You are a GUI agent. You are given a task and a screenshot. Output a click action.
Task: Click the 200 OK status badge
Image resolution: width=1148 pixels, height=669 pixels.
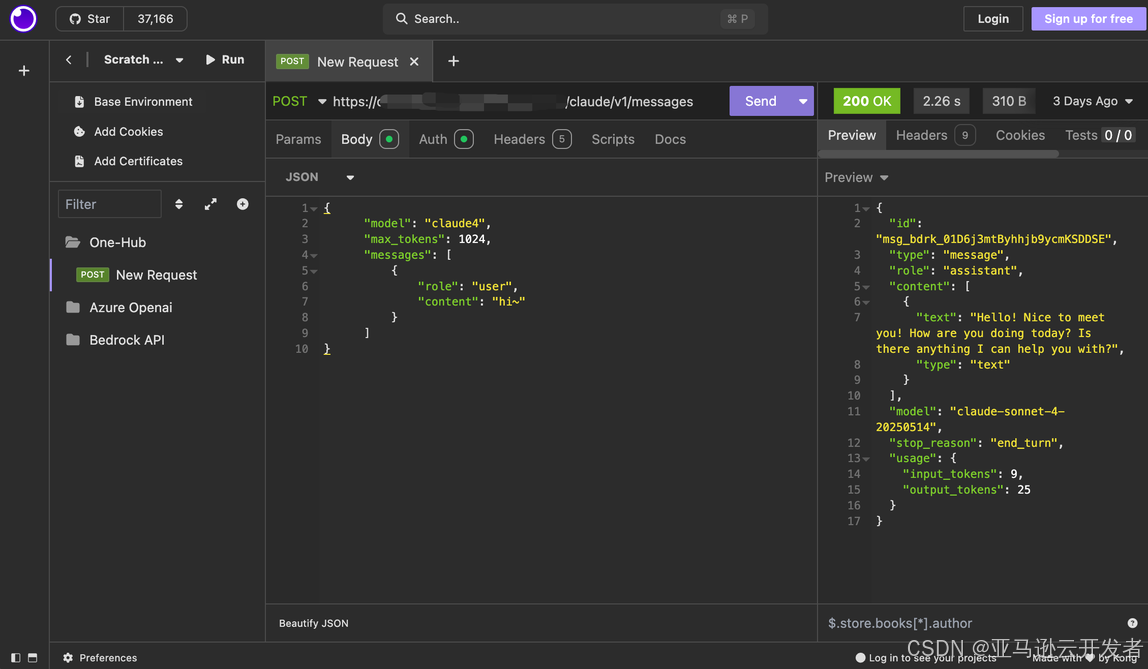(x=867, y=101)
